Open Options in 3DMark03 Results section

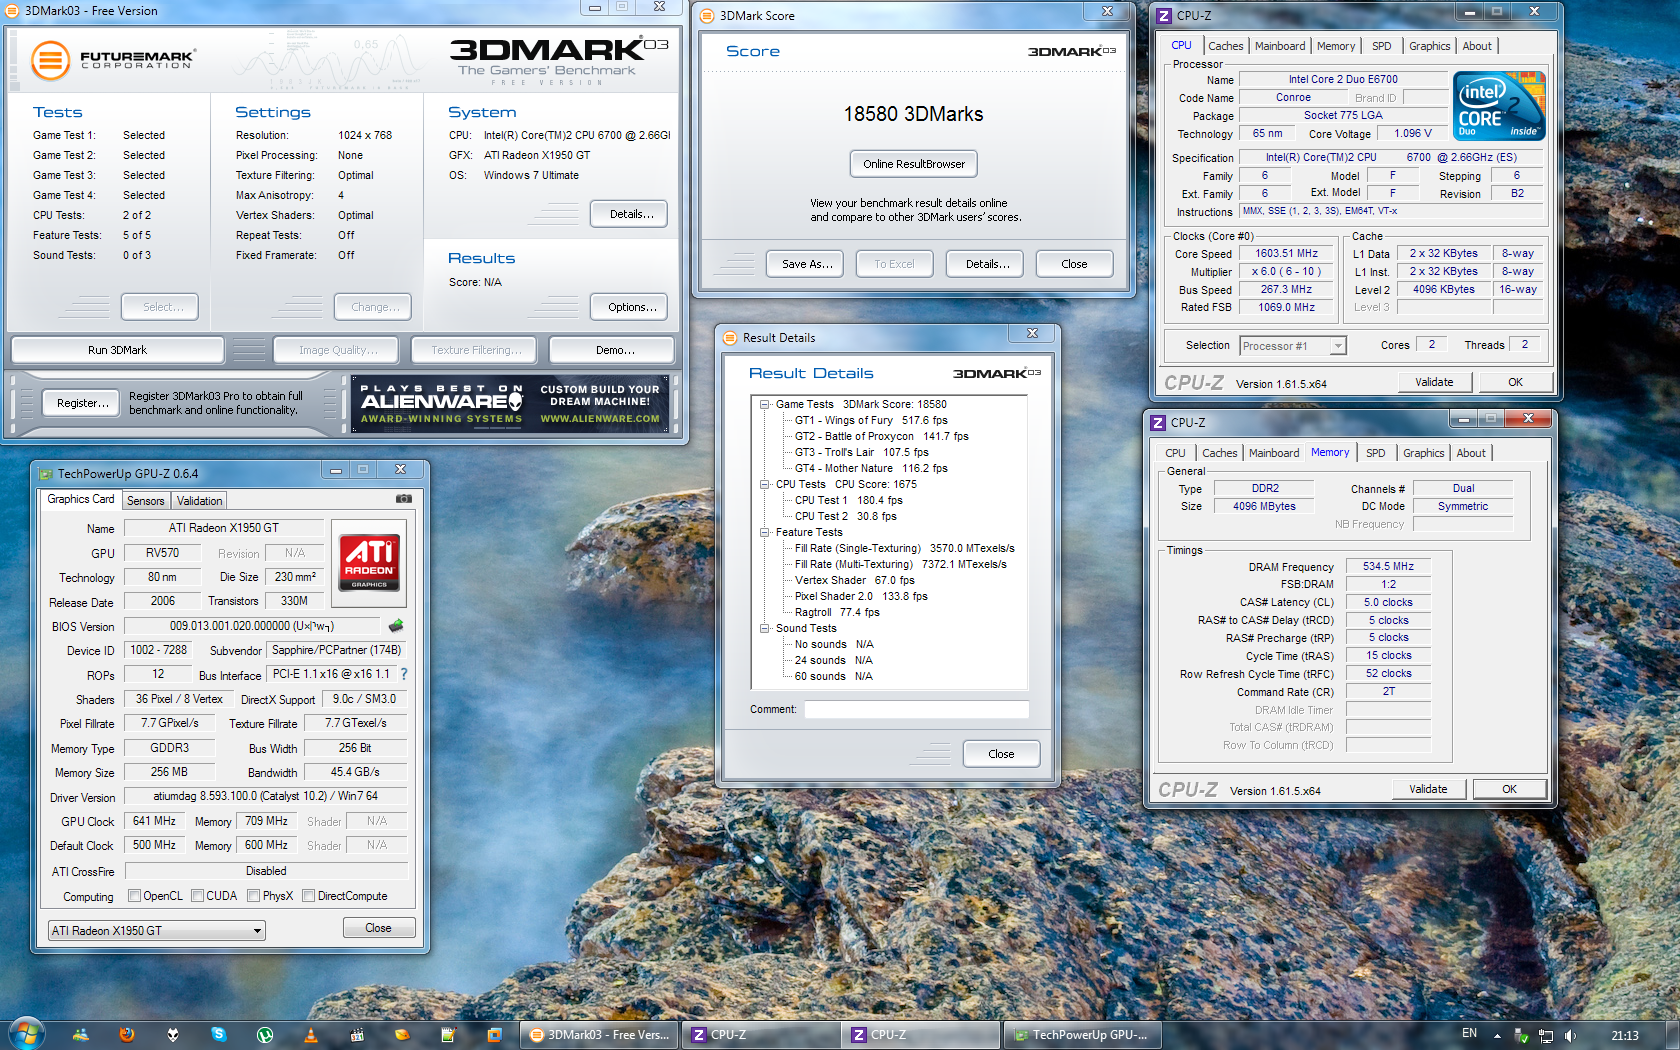630,307
